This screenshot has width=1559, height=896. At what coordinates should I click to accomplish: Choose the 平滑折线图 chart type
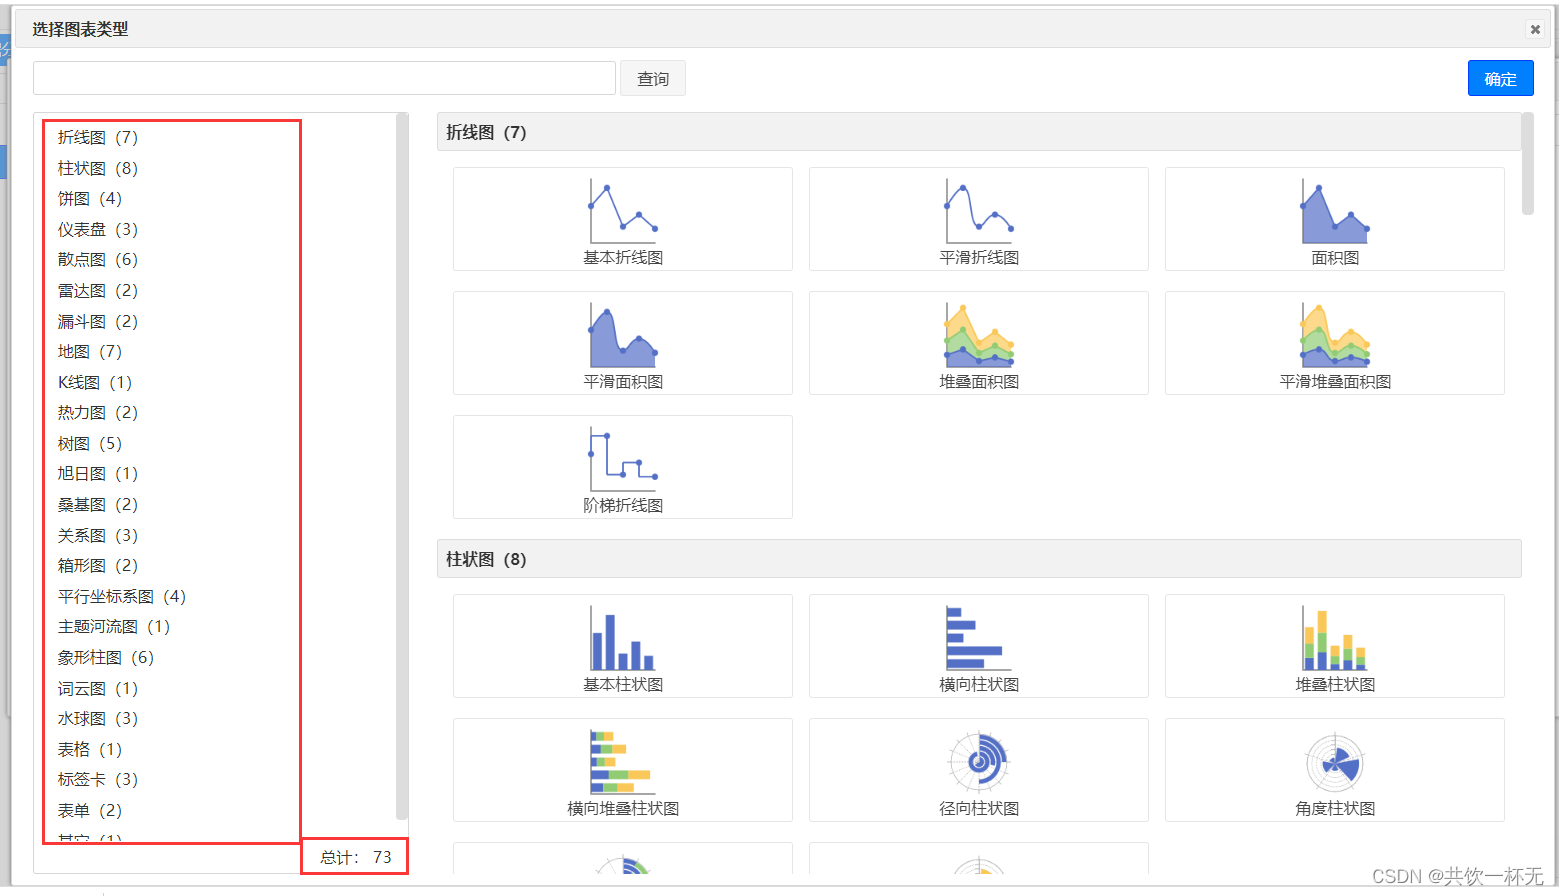click(x=978, y=219)
